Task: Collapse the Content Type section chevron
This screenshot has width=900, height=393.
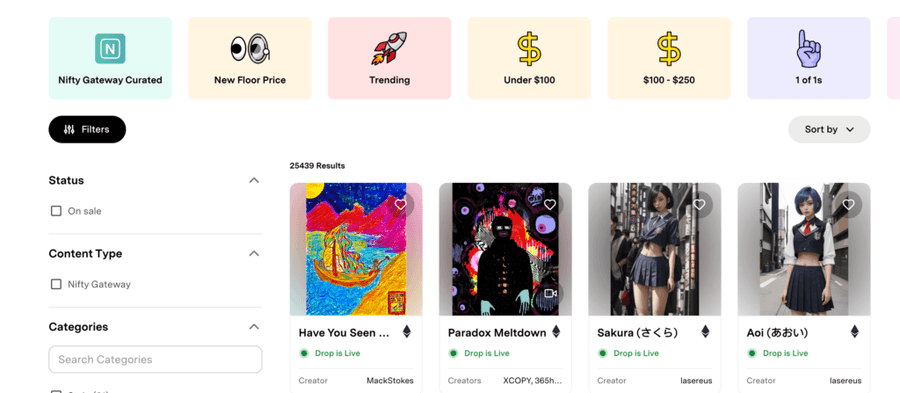Action: (254, 254)
